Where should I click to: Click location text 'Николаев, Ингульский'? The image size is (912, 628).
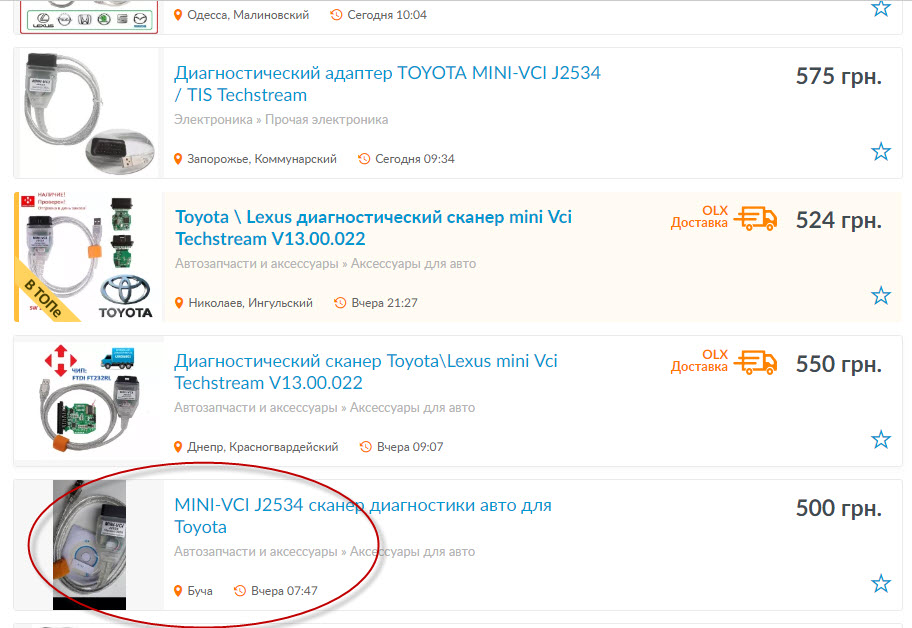coord(250,303)
